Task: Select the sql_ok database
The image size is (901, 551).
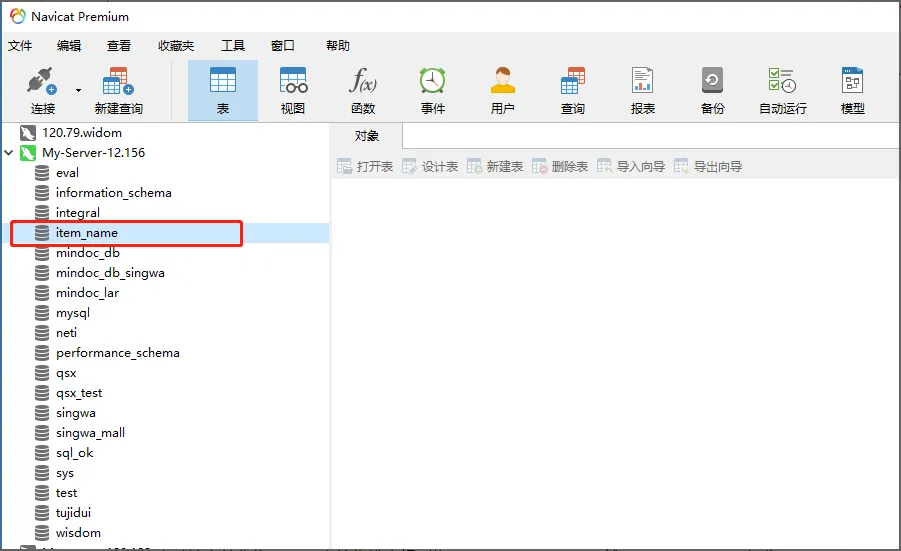Action: click(75, 453)
